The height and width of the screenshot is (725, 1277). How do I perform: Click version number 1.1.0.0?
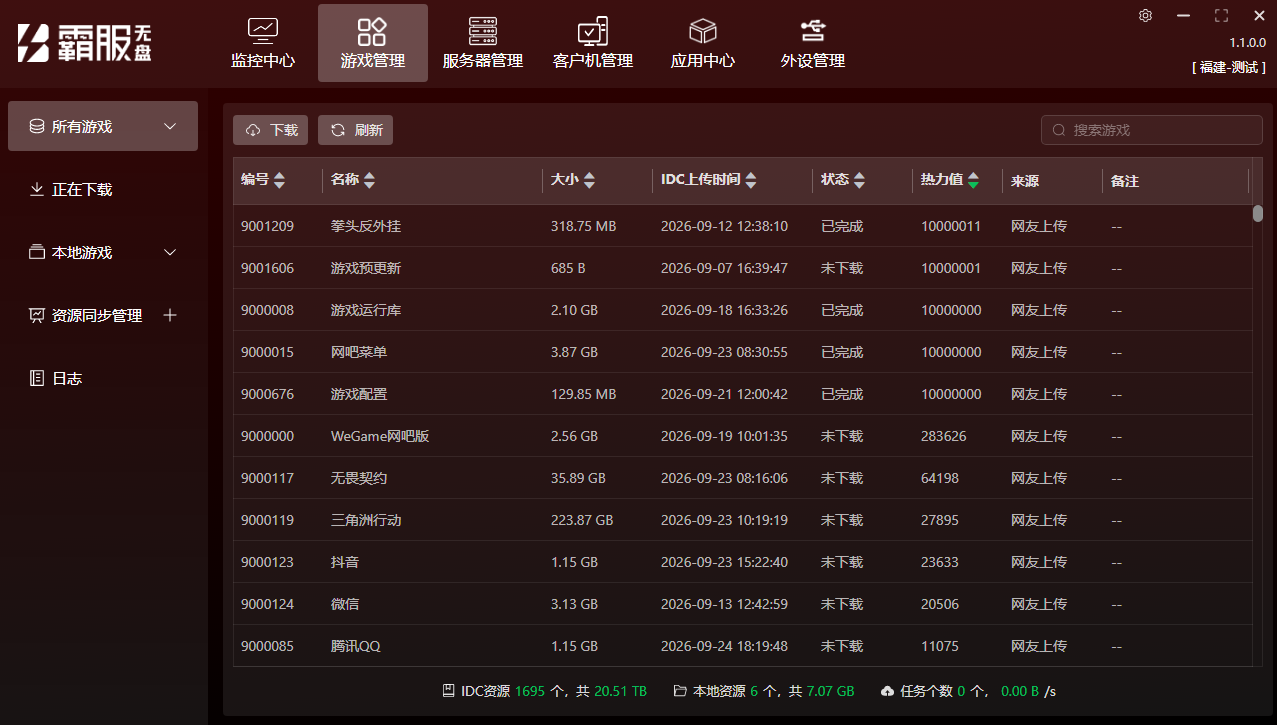(x=1247, y=43)
